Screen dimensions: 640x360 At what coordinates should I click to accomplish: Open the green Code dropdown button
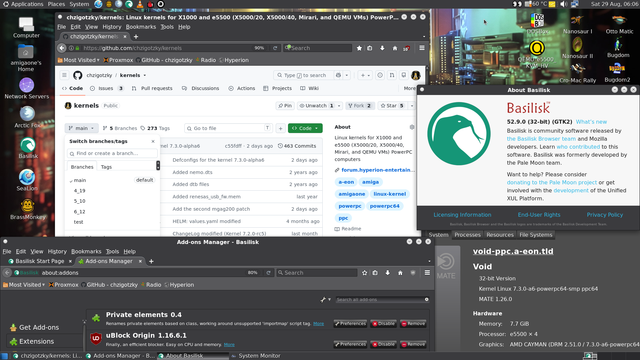click(305, 128)
